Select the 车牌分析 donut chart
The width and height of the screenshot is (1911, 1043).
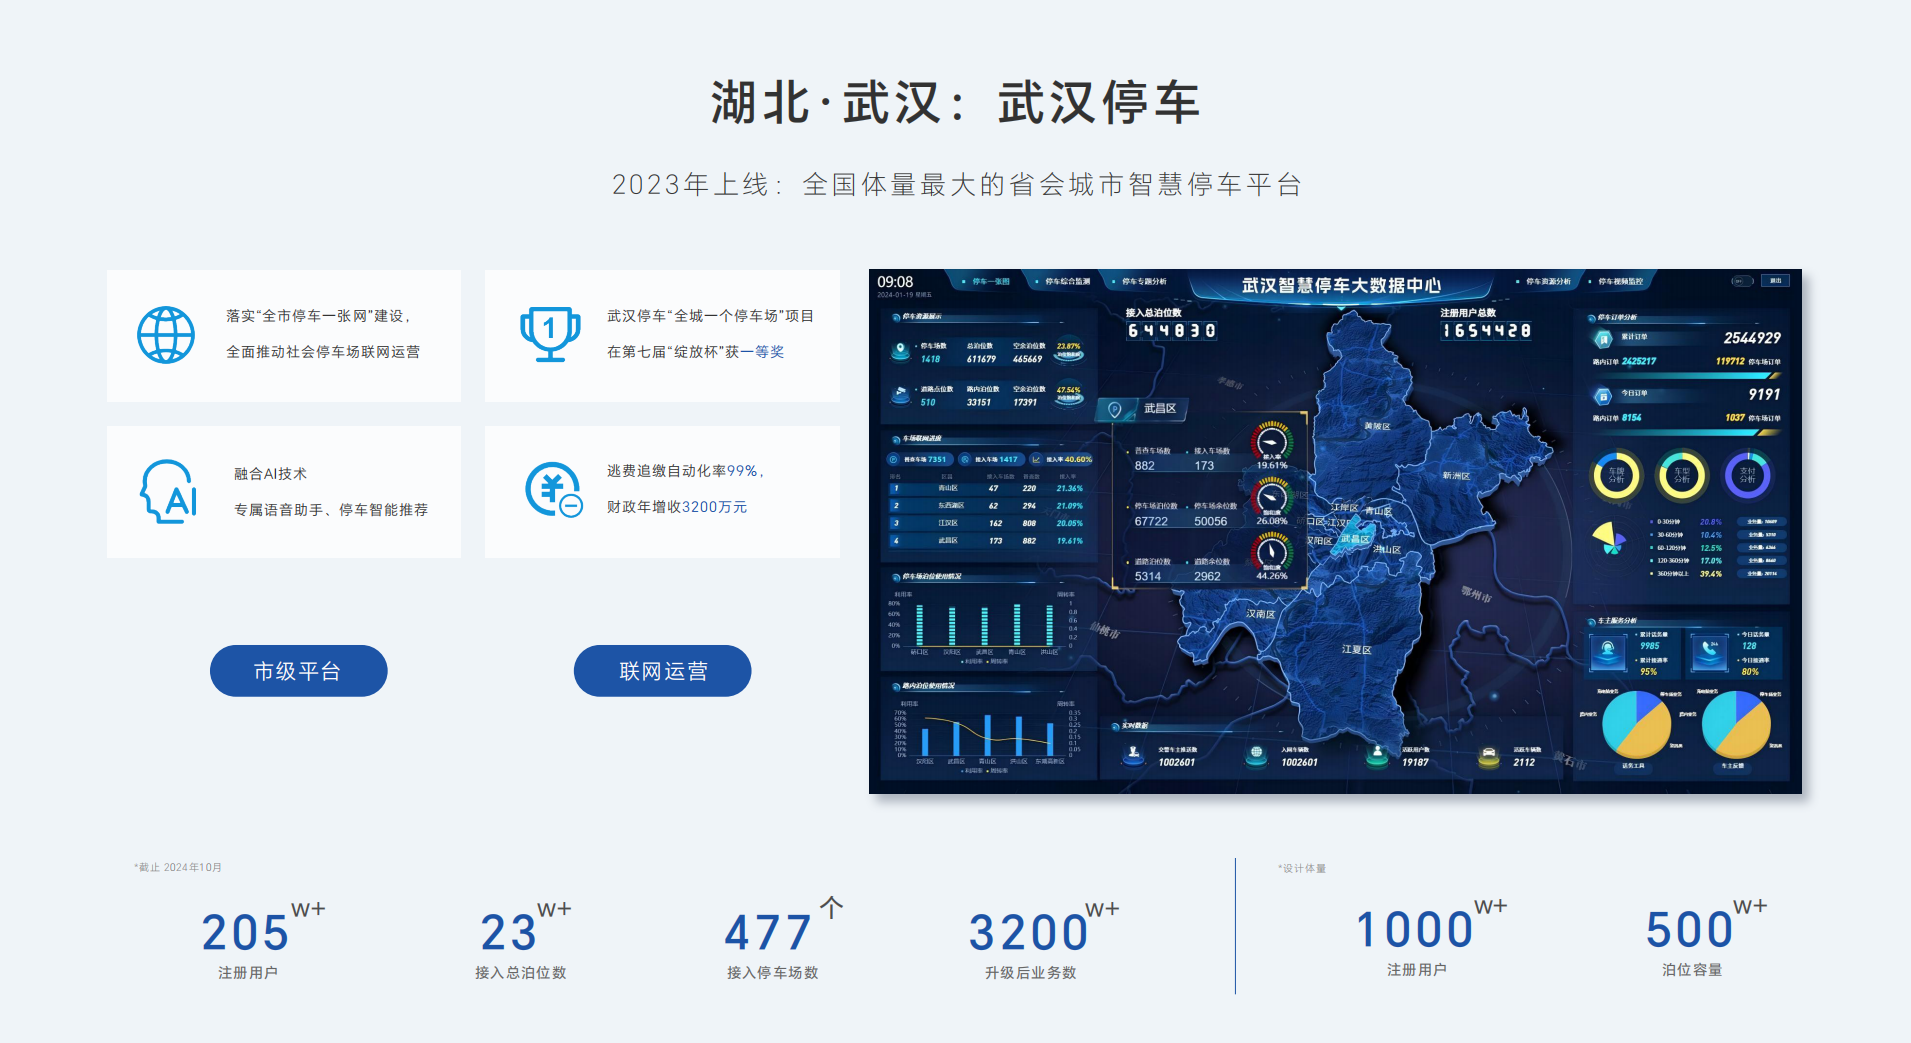click(x=1616, y=476)
